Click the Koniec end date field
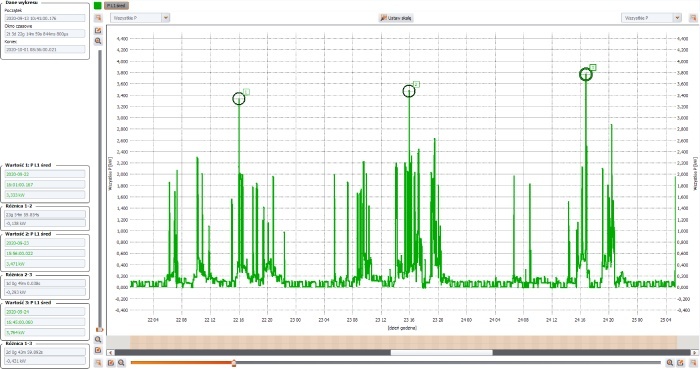 click(45, 50)
